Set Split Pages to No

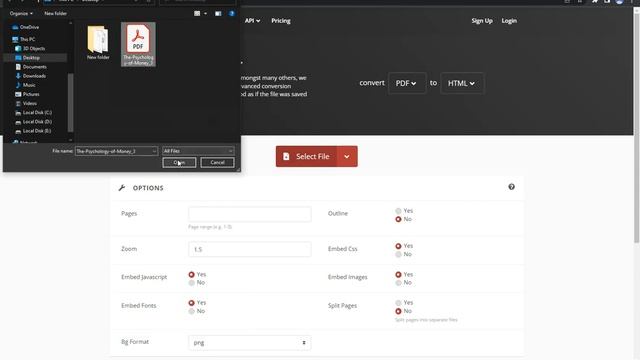[x=398, y=311]
